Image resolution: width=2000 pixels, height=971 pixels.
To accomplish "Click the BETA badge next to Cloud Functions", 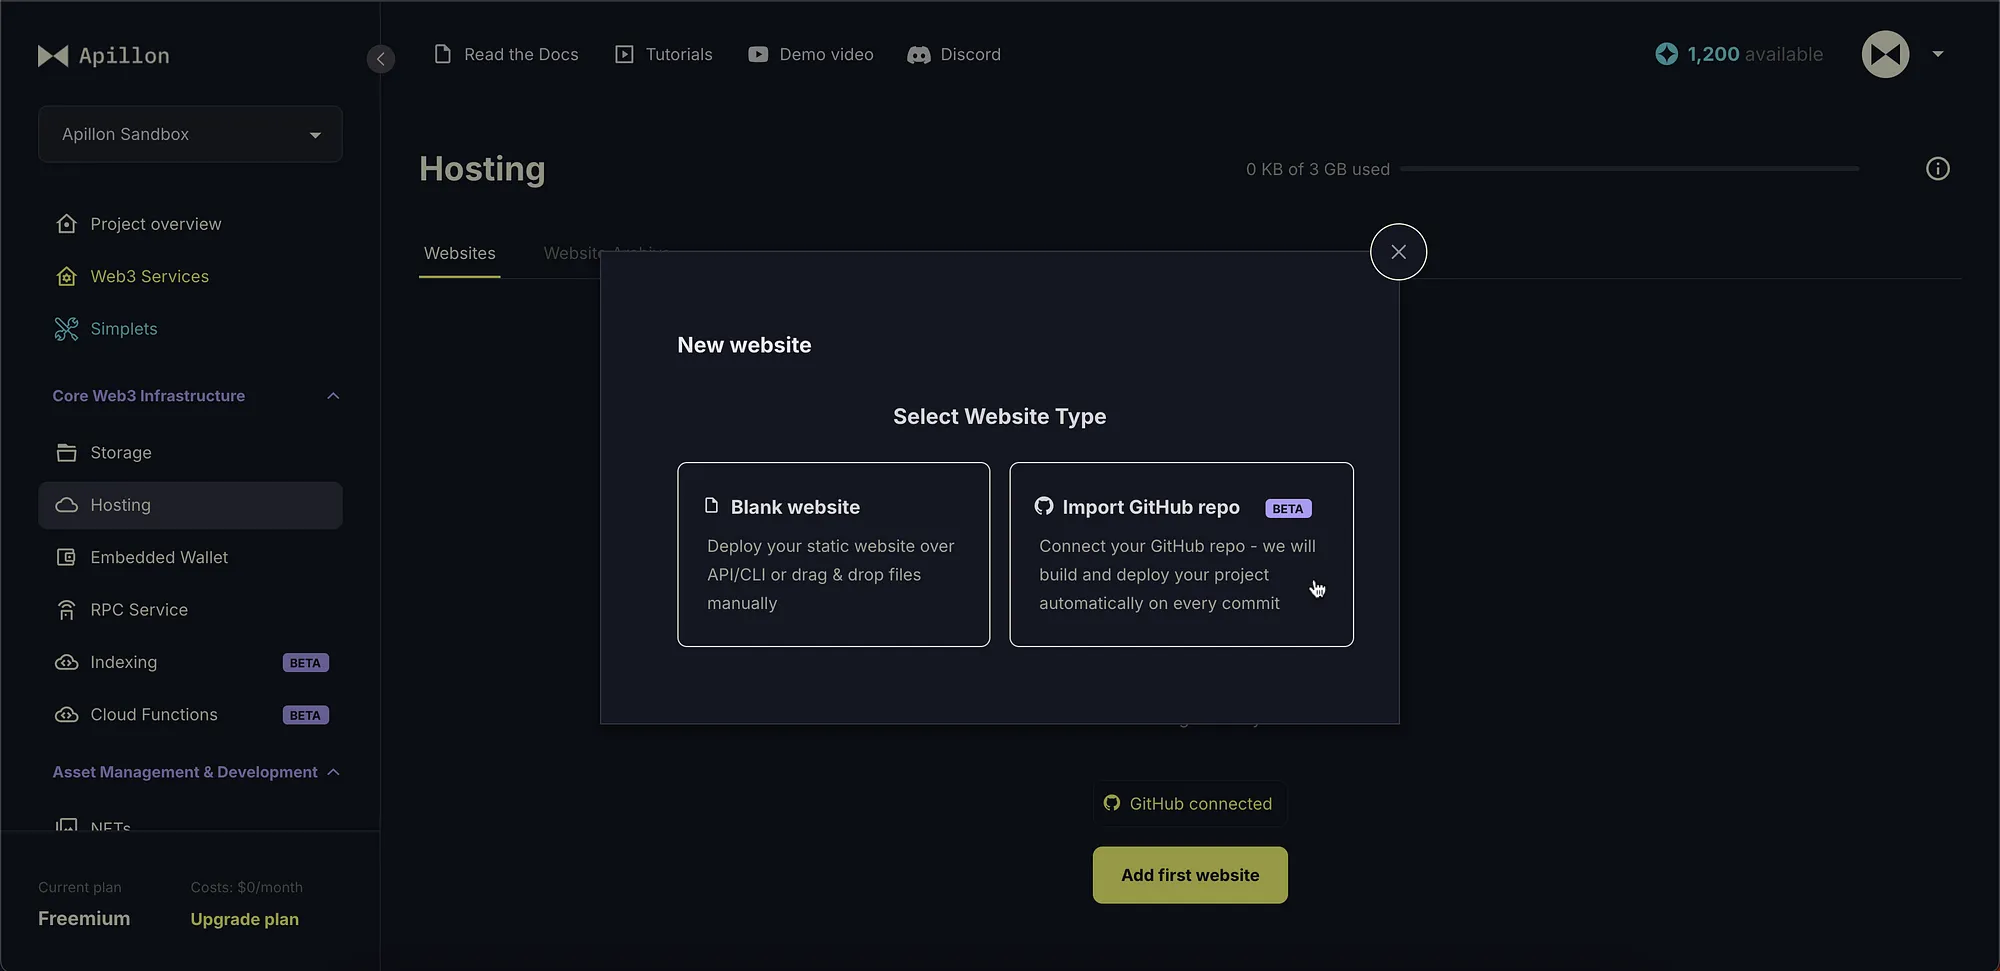I will pyautogui.click(x=305, y=715).
